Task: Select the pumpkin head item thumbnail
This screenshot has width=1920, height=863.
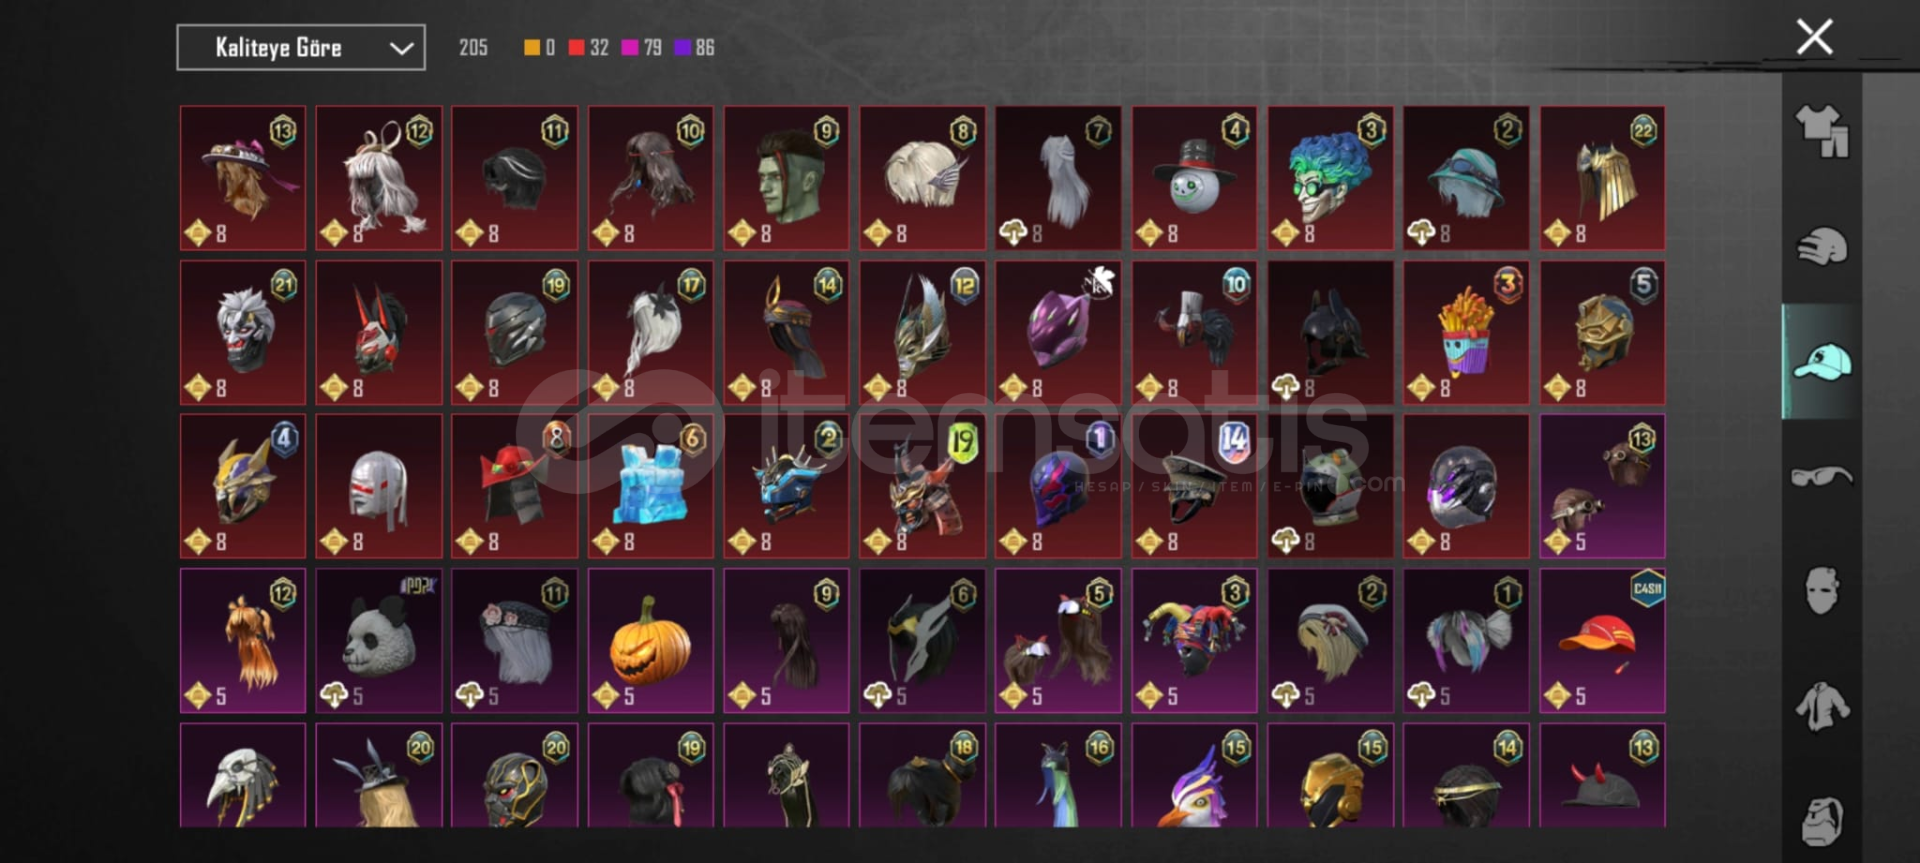Action: [651, 641]
